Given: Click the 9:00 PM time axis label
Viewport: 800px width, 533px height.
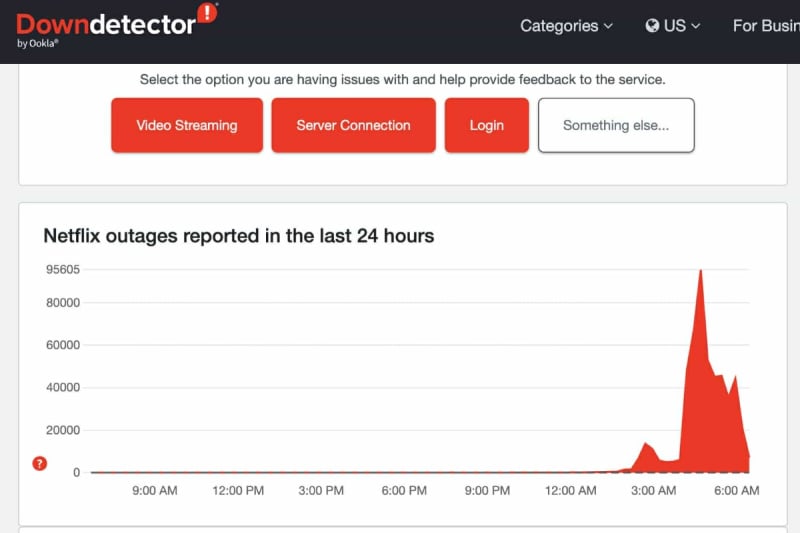Looking at the screenshot, I should tap(488, 491).
